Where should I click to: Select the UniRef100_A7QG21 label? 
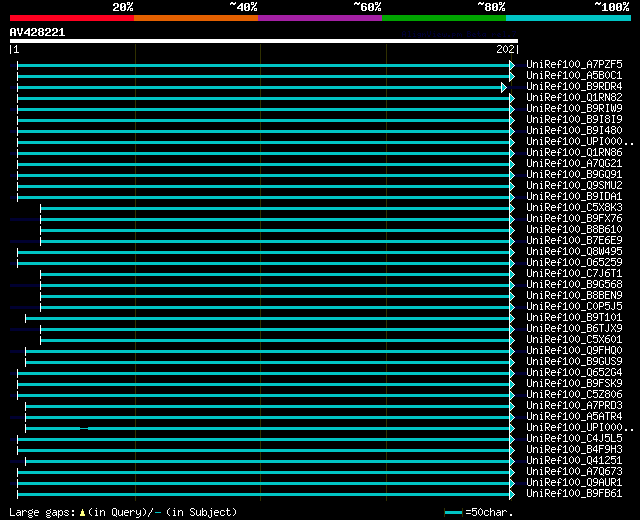pyautogui.click(x=574, y=164)
